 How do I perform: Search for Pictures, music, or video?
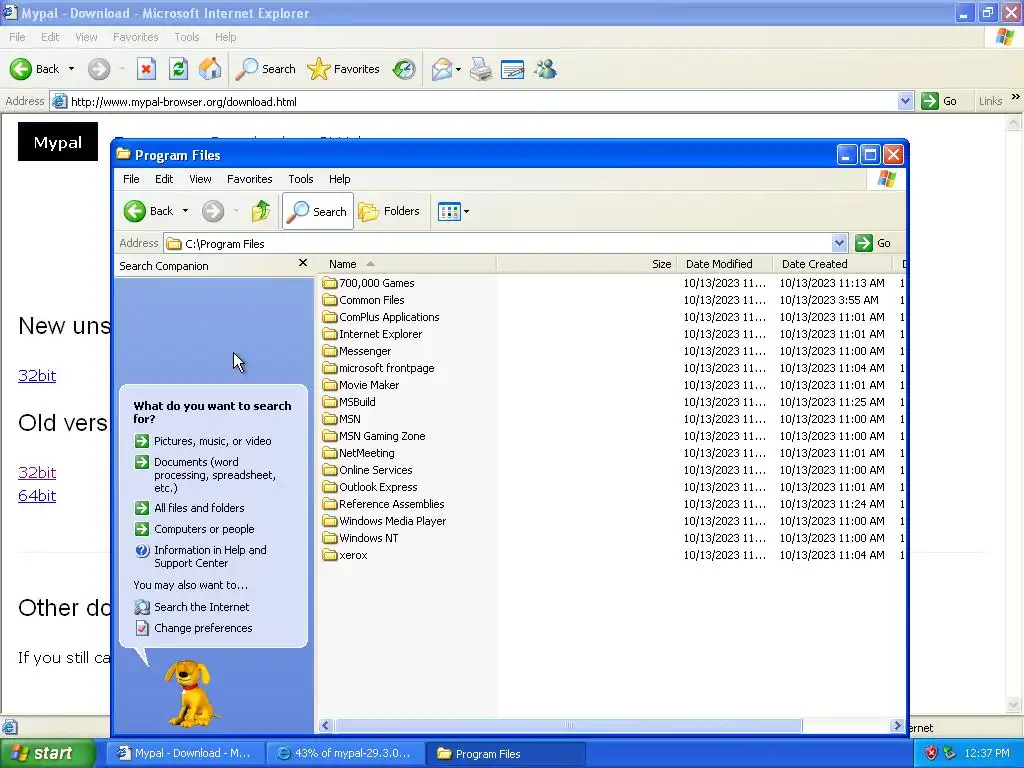pyautogui.click(x=212, y=441)
